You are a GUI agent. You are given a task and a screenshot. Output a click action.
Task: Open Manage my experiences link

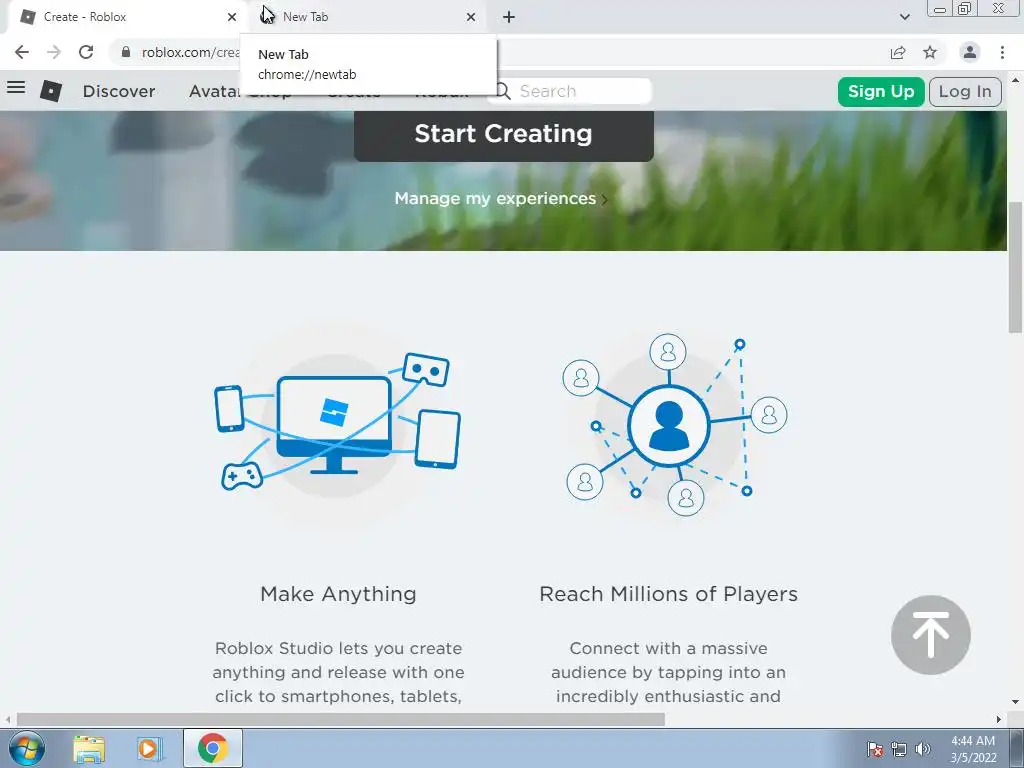pos(500,199)
